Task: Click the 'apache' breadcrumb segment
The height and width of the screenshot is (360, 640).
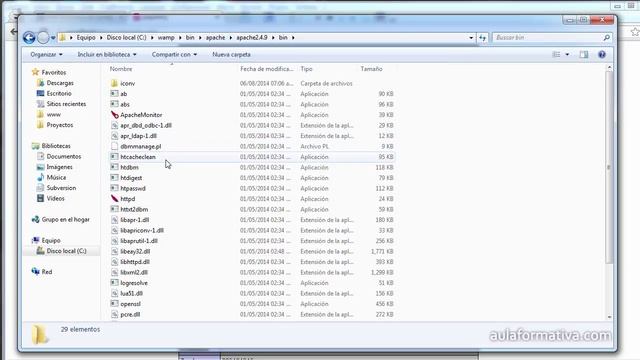Action: click(215, 38)
